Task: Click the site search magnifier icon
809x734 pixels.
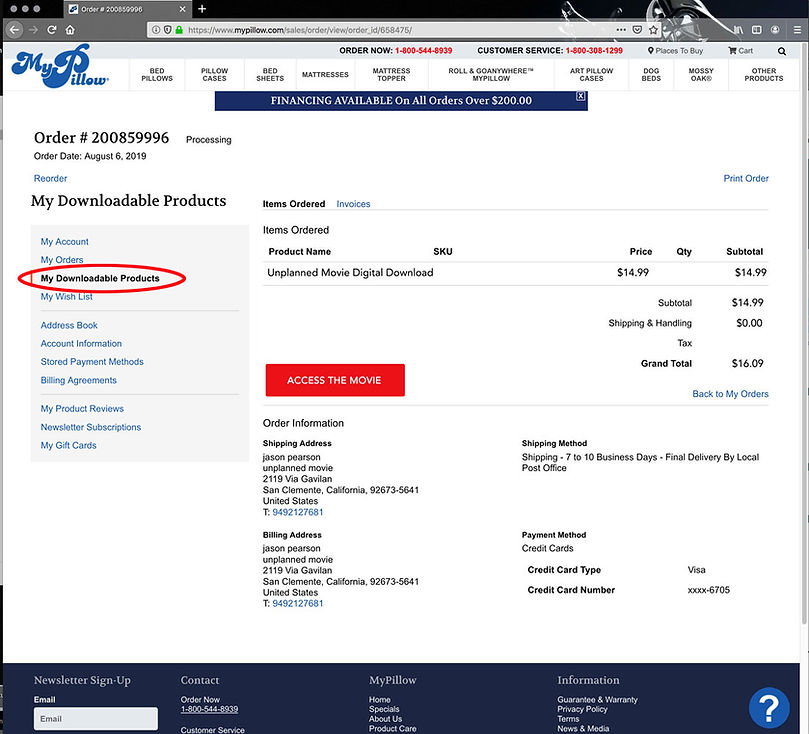Action: (782, 51)
